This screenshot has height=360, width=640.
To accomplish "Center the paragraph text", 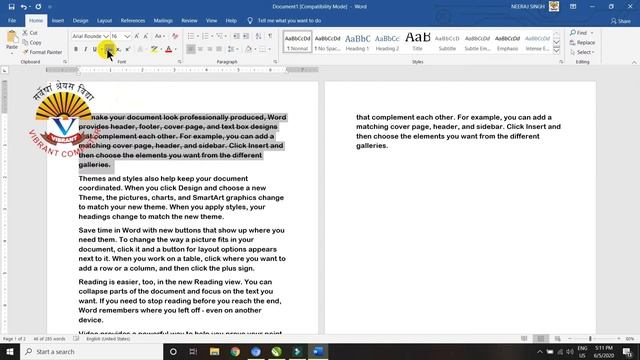I will pos(200,49).
